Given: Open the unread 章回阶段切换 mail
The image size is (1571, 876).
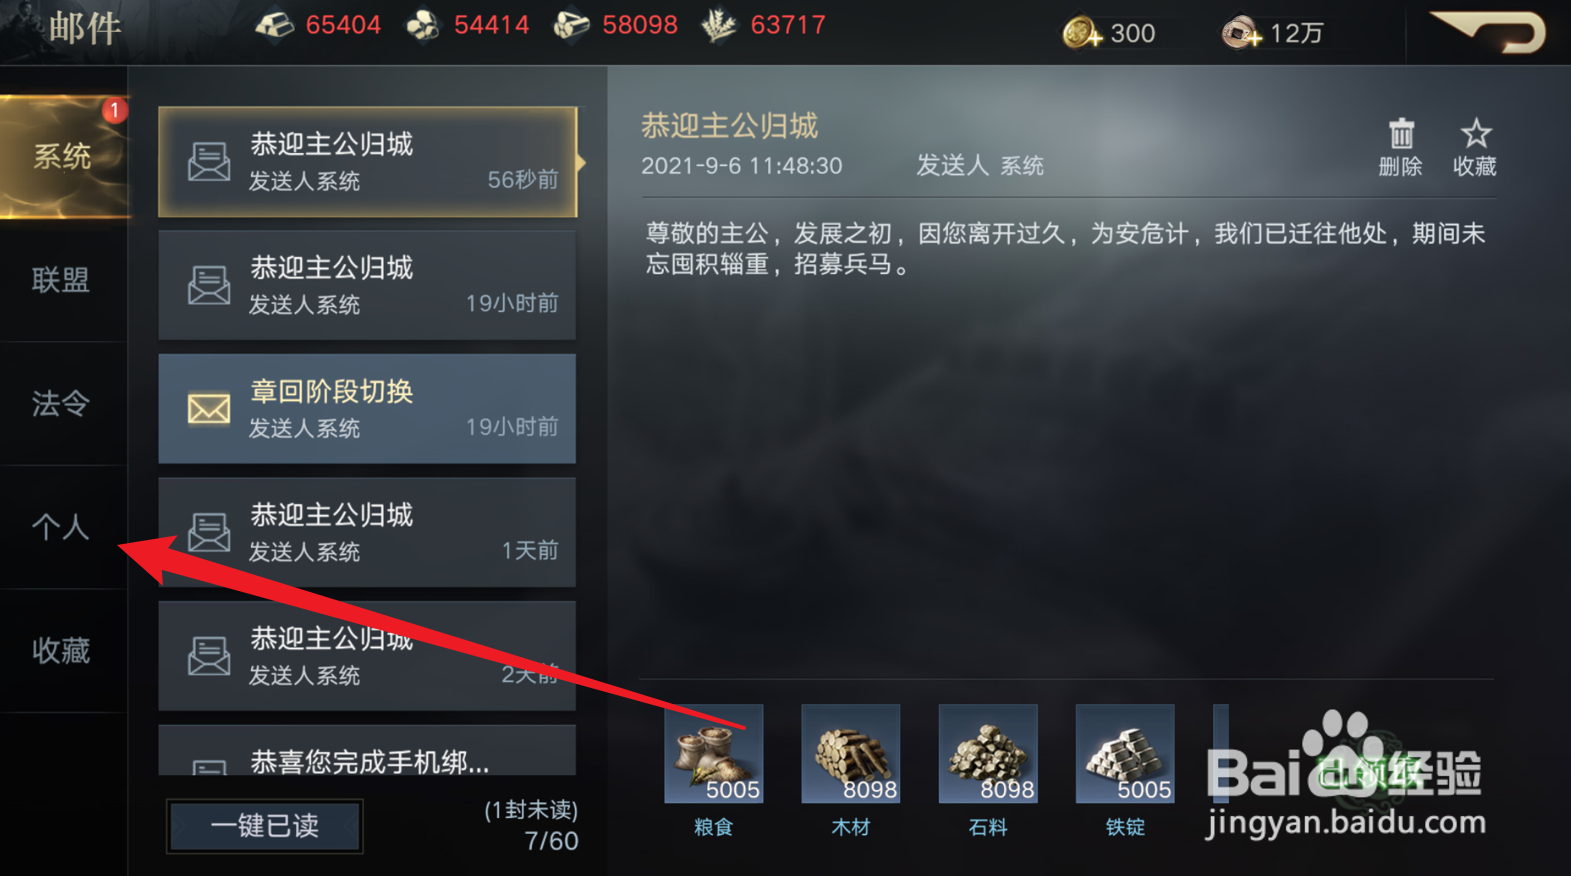Looking at the screenshot, I should pyautogui.click(x=367, y=408).
